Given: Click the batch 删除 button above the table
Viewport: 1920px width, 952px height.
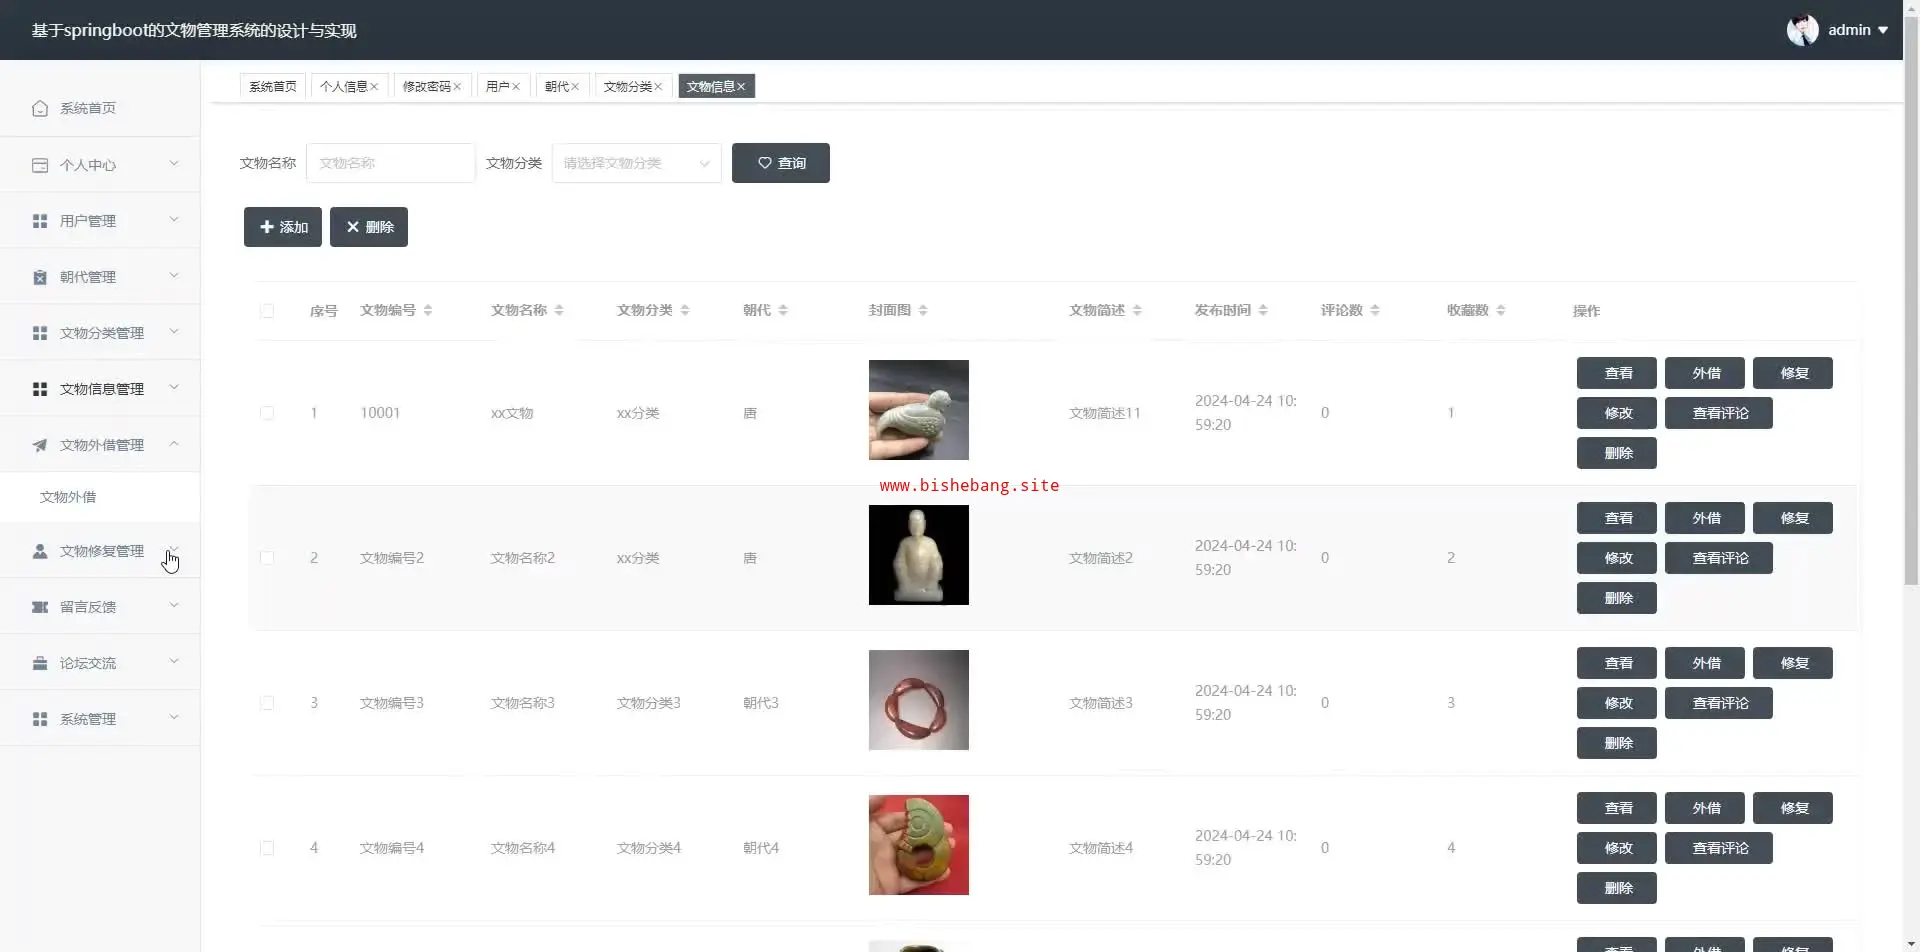Looking at the screenshot, I should 369,227.
